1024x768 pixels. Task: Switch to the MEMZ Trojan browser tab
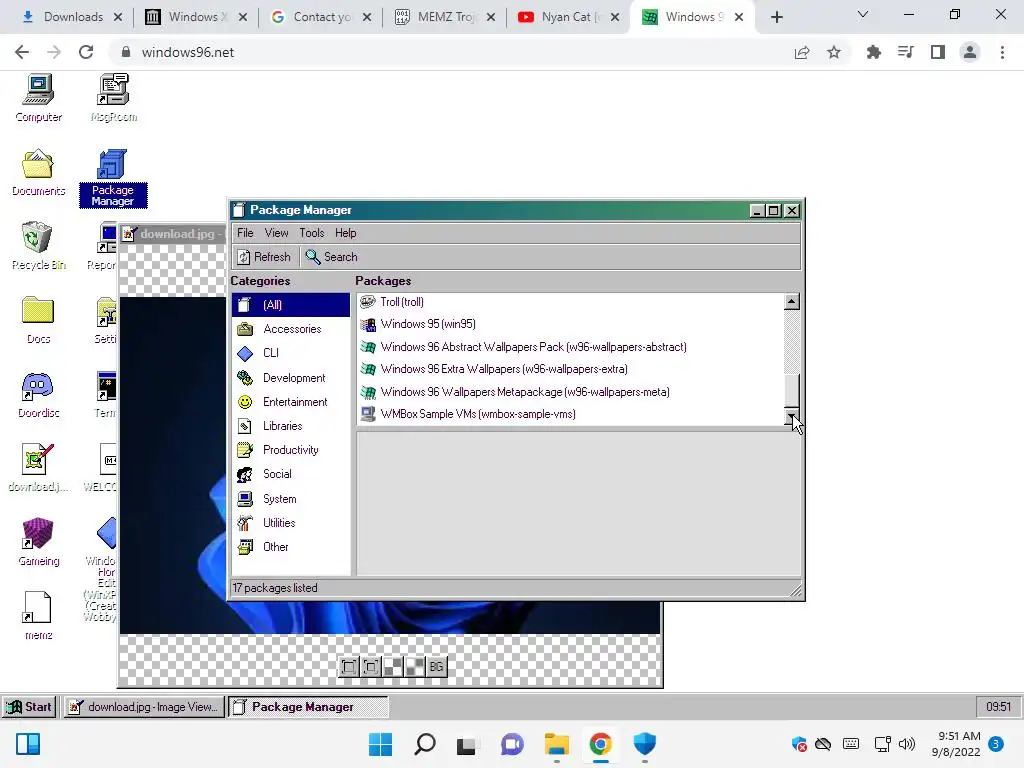445,17
